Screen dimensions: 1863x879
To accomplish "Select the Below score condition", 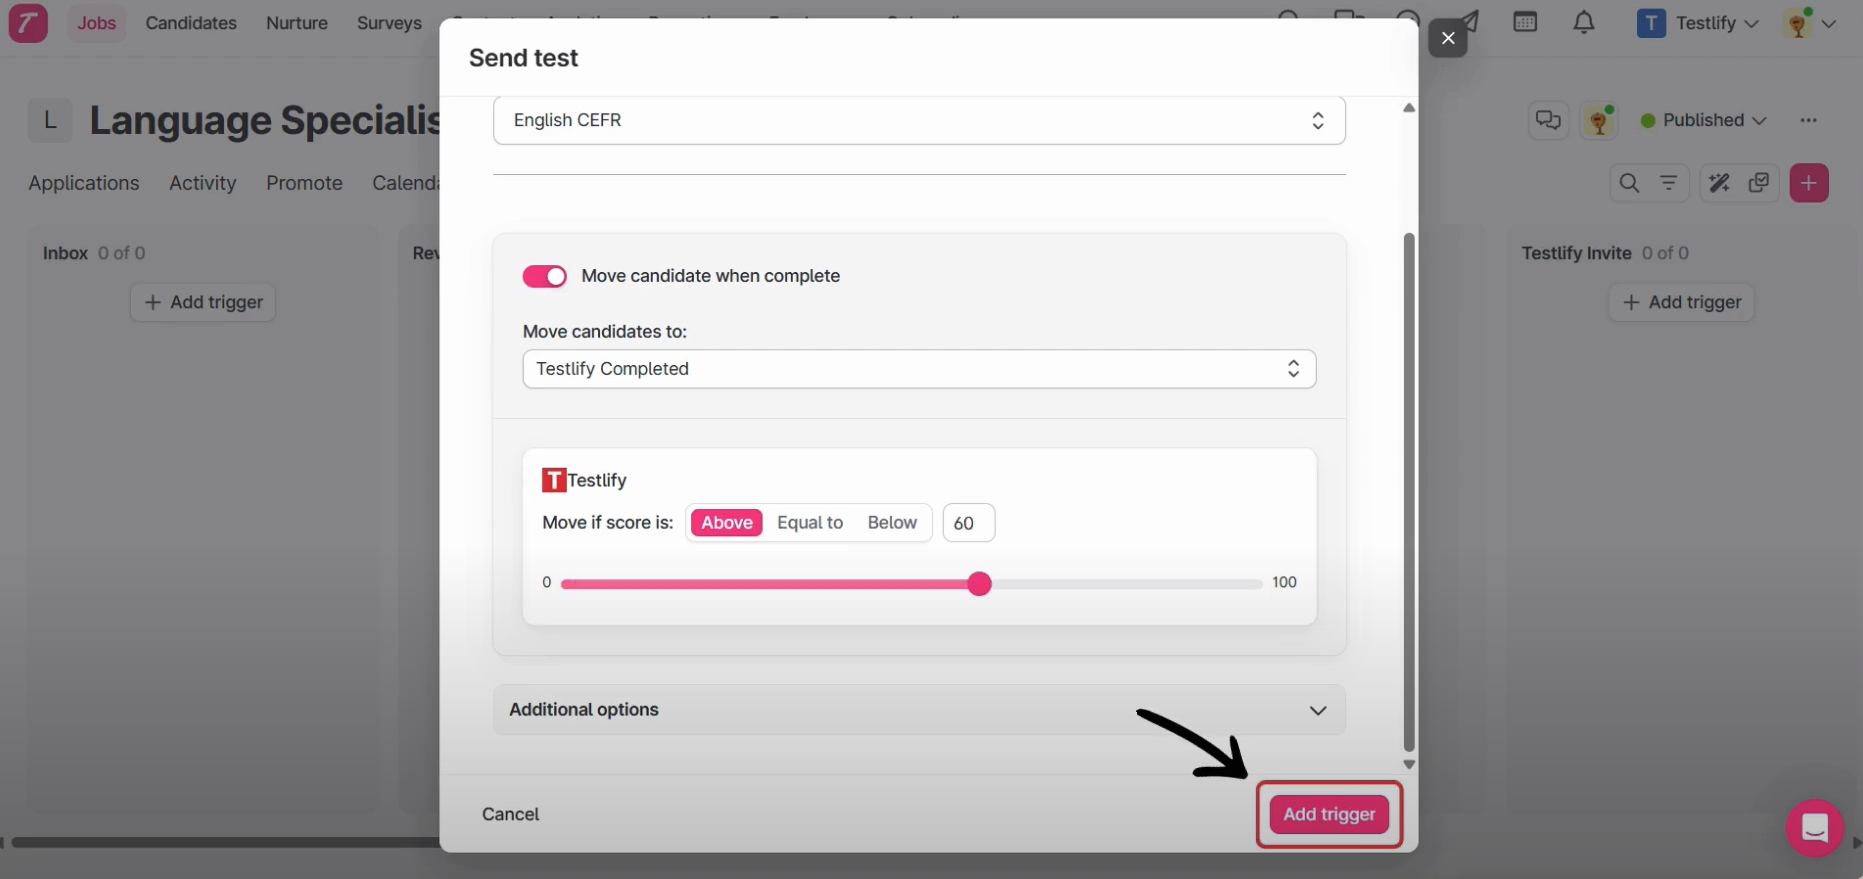I will 892,522.
